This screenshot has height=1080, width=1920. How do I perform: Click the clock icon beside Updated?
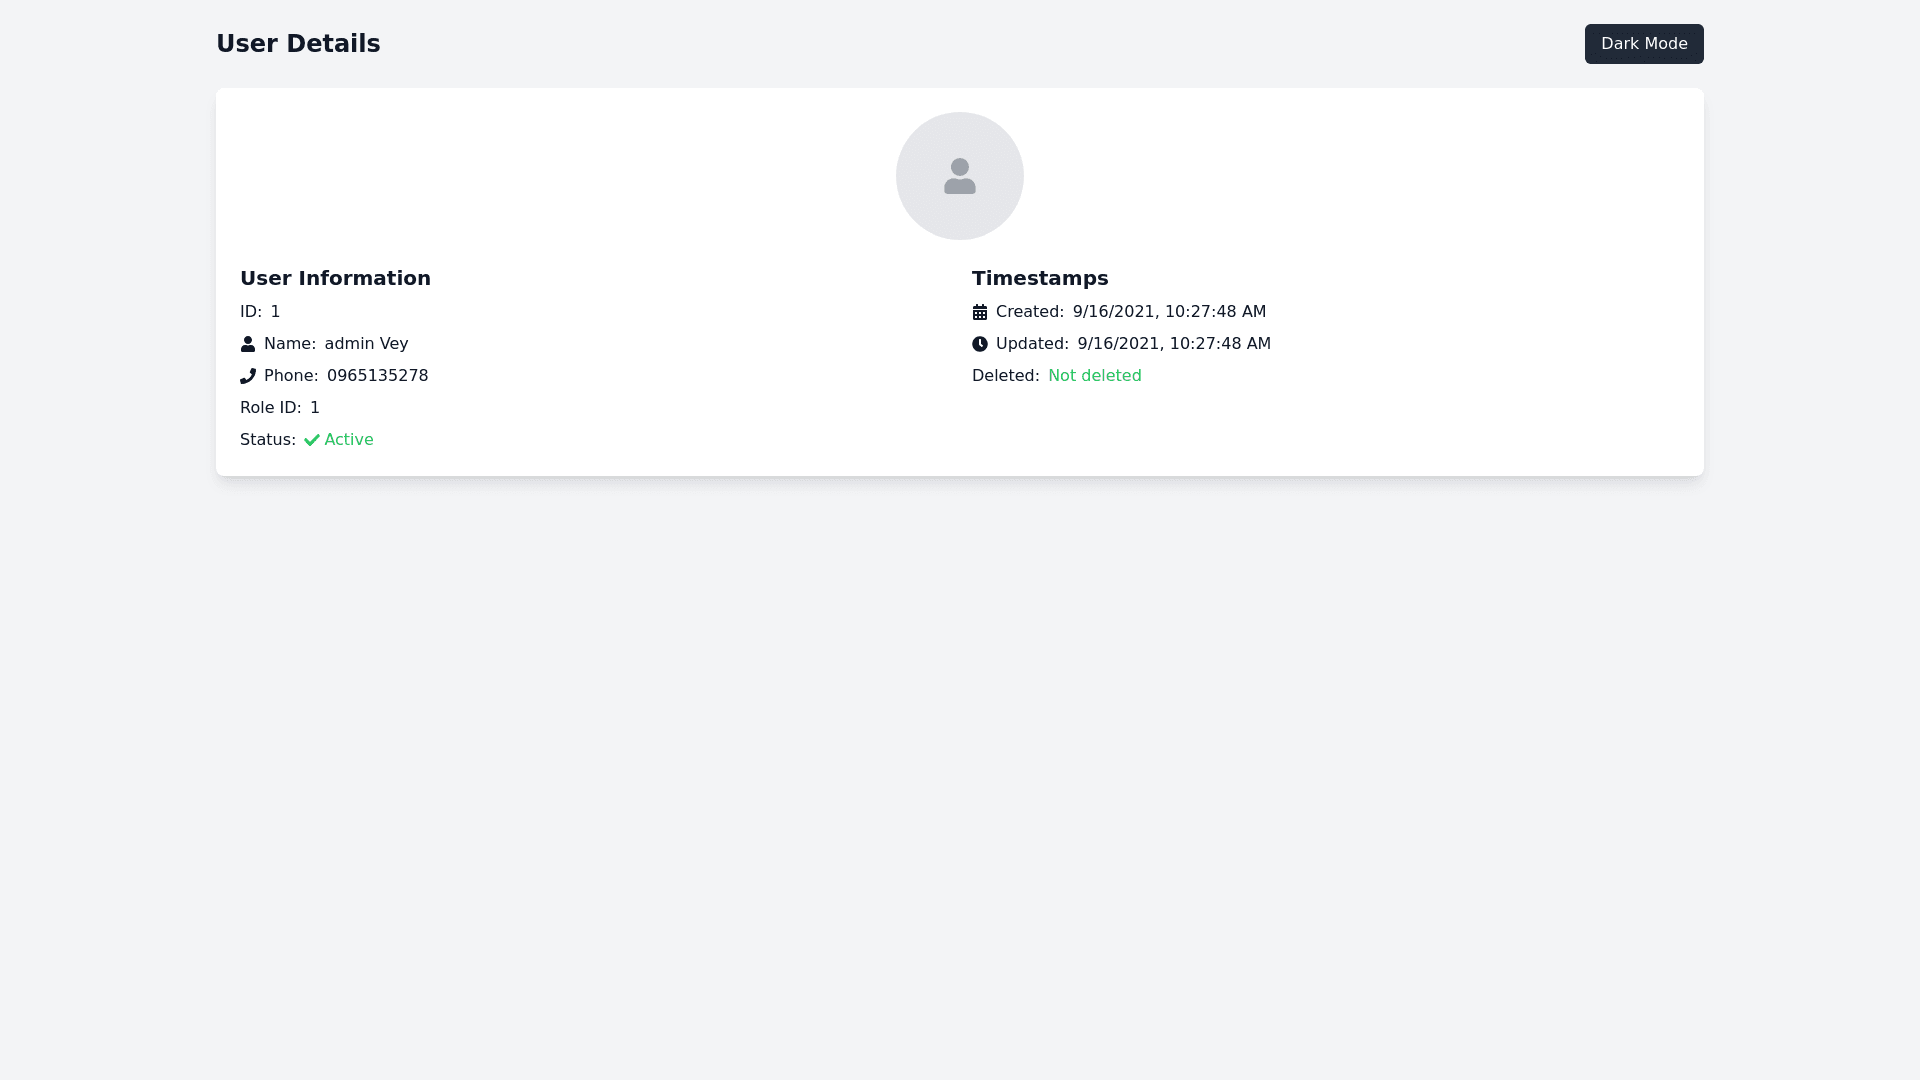pyautogui.click(x=980, y=344)
